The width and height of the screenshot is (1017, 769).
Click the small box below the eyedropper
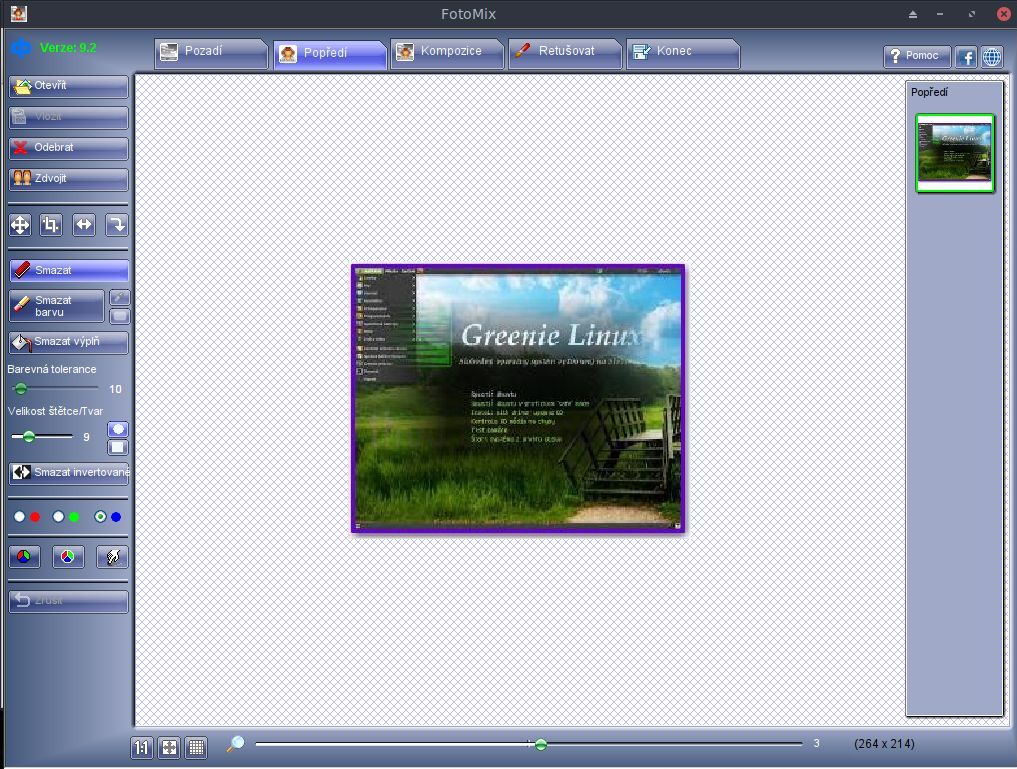click(x=119, y=316)
